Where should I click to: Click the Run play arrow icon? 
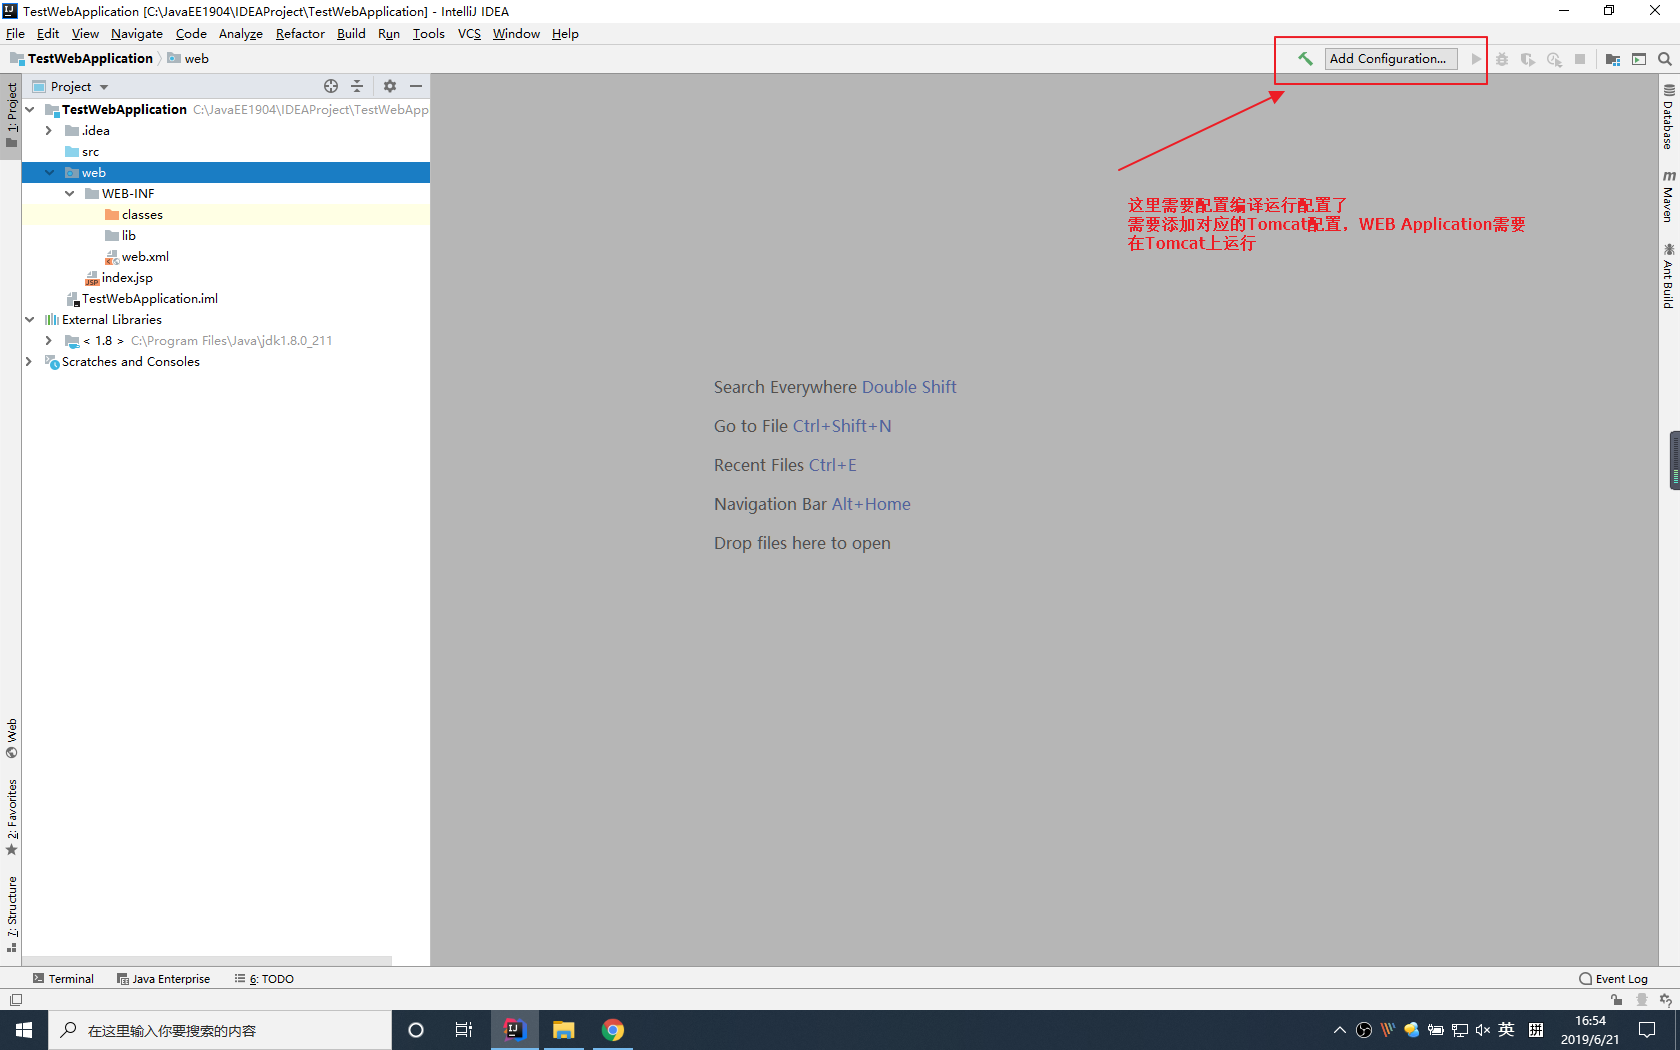coord(1476,59)
